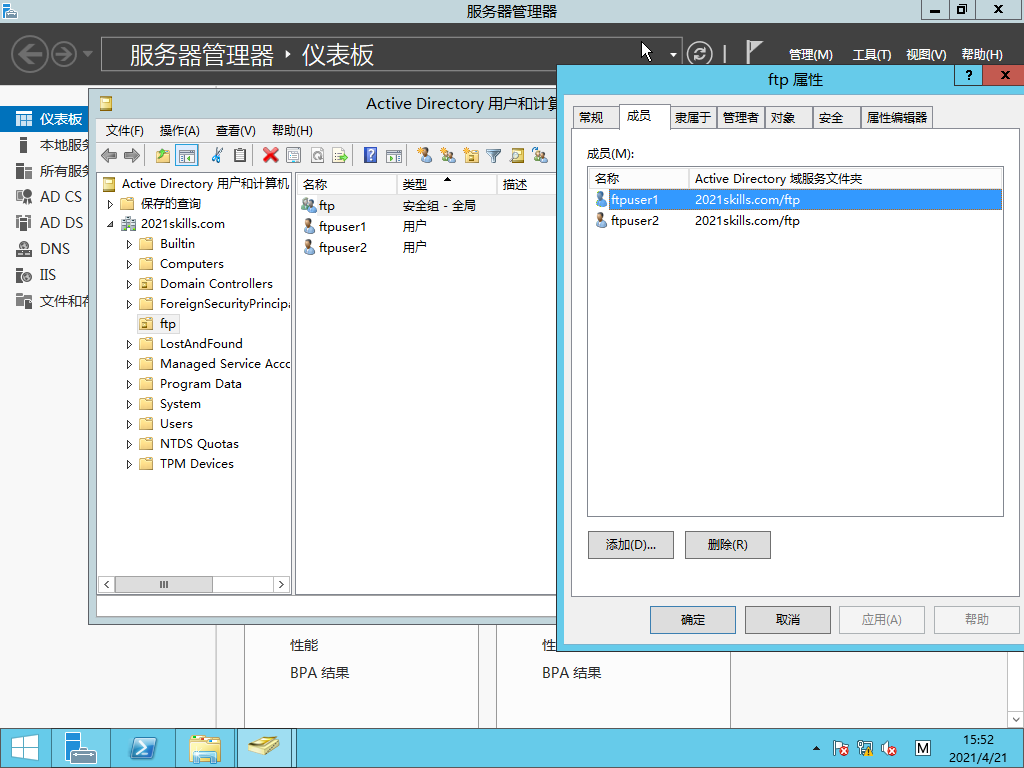Click the tree pane horizontal scrollbar thumb
Image resolution: width=1024 pixels, height=768 pixels.
[x=164, y=584]
